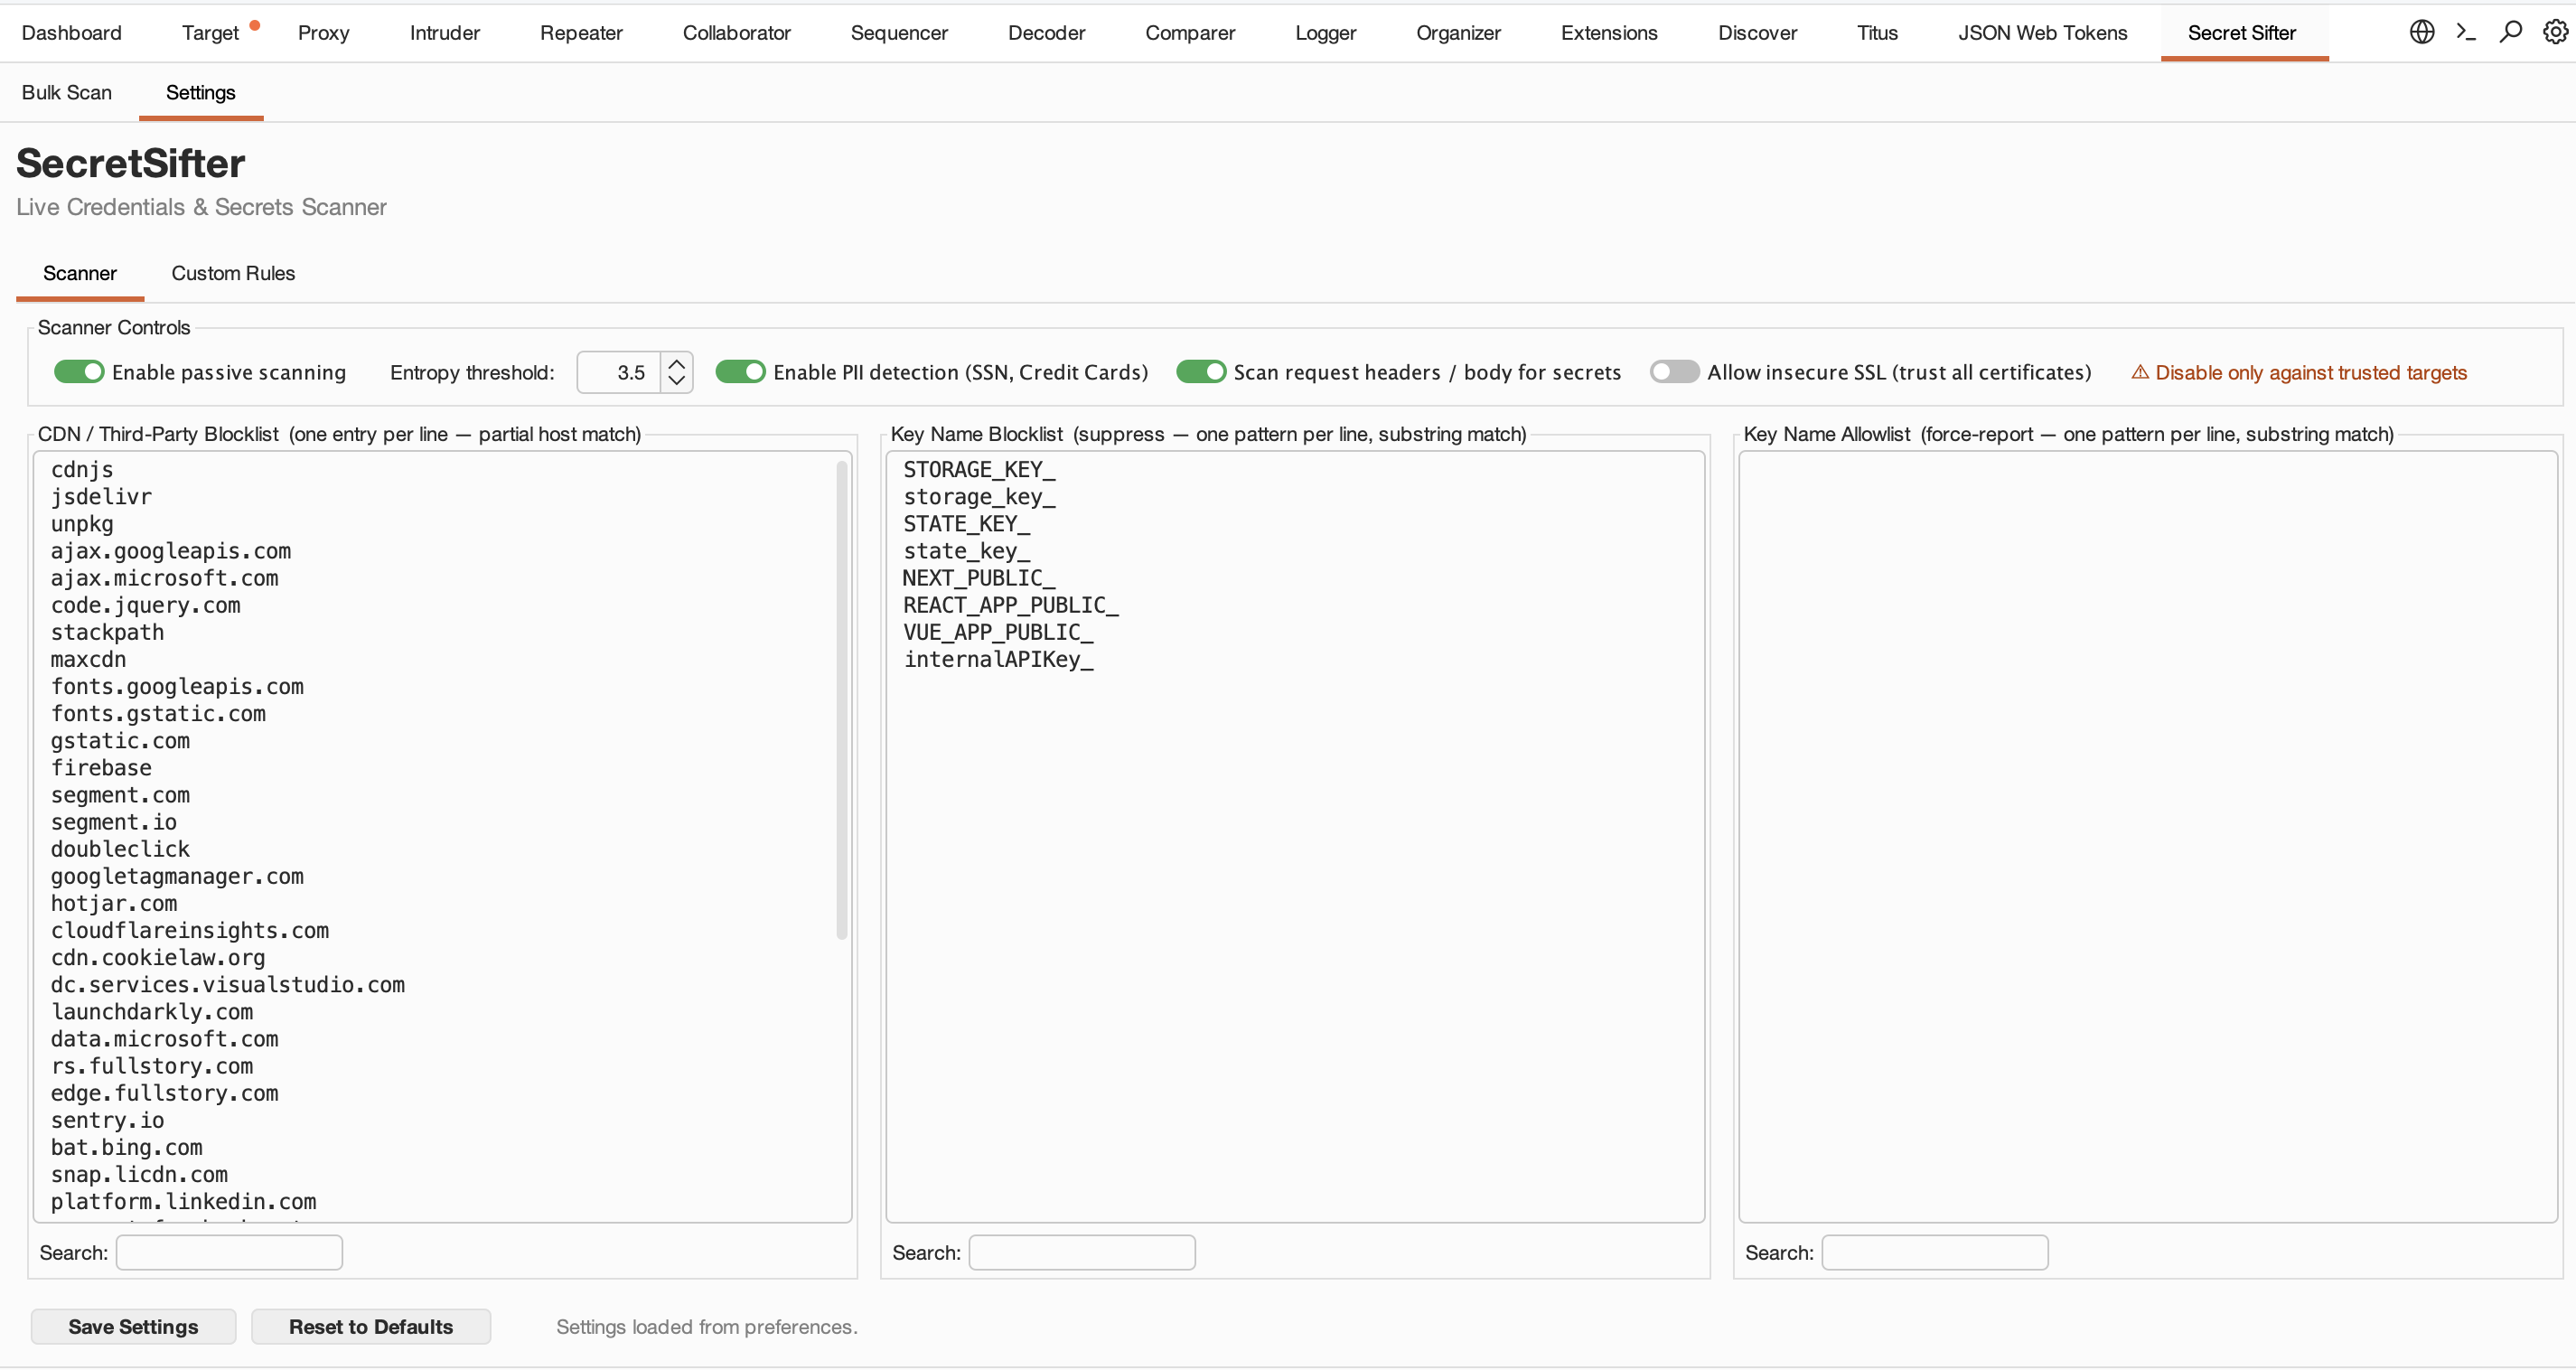Click the CDN blocklist vertical scrollbar
Screen dimensions: 2576x1370
coord(842,700)
